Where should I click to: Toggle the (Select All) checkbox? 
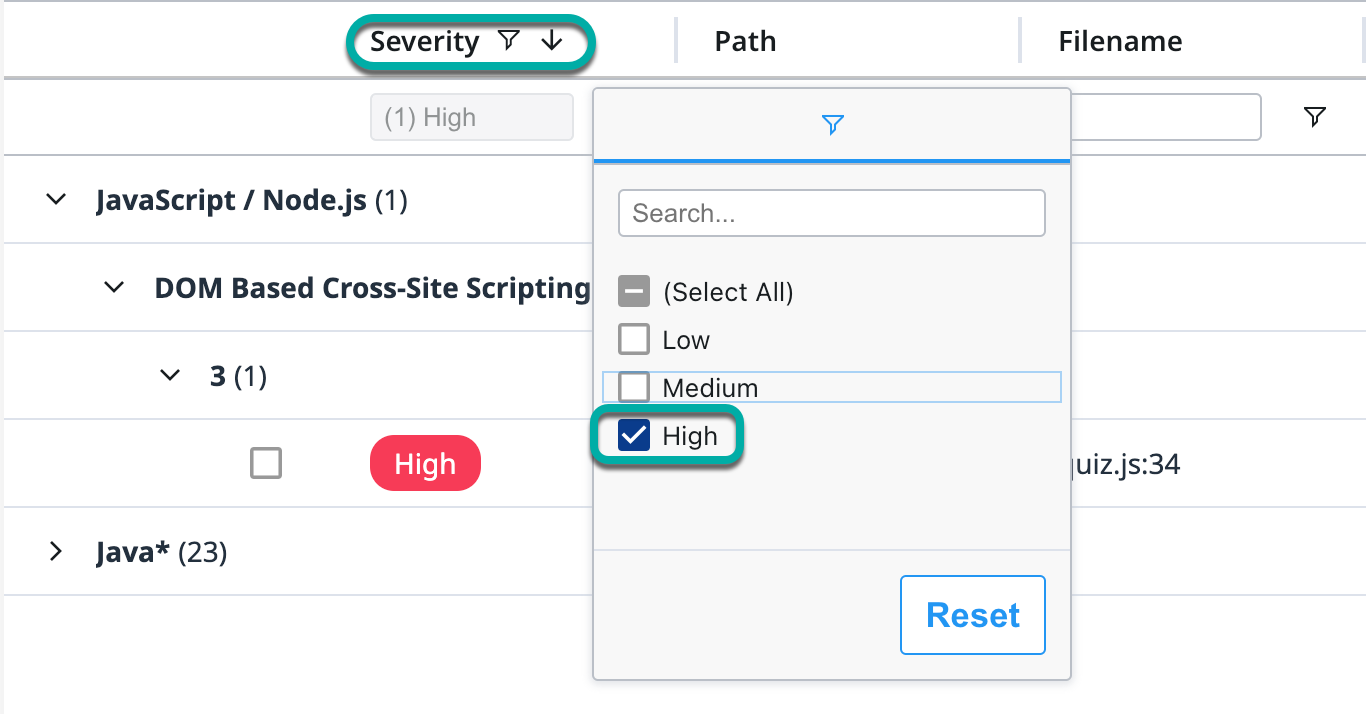(x=634, y=292)
